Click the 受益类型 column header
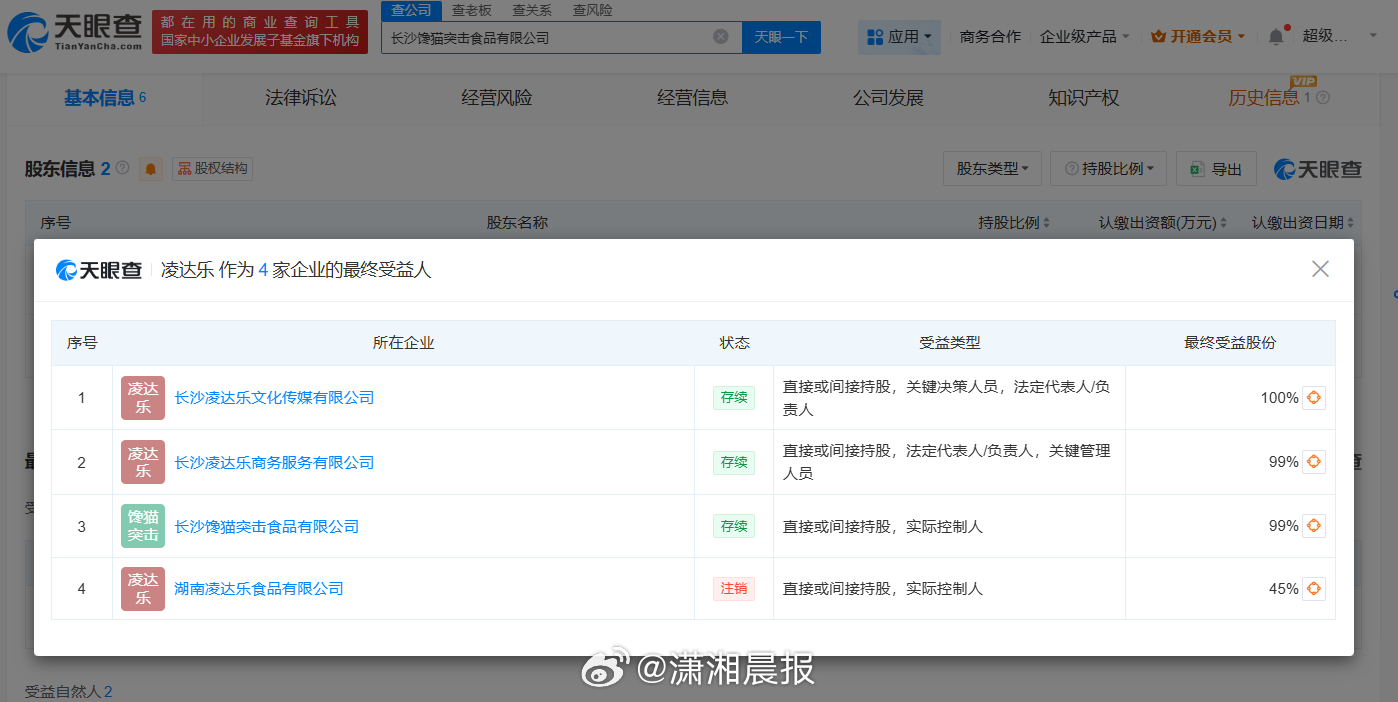This screenshot has width=1398, height=702. pyautogui.click(x=950, y=343)
